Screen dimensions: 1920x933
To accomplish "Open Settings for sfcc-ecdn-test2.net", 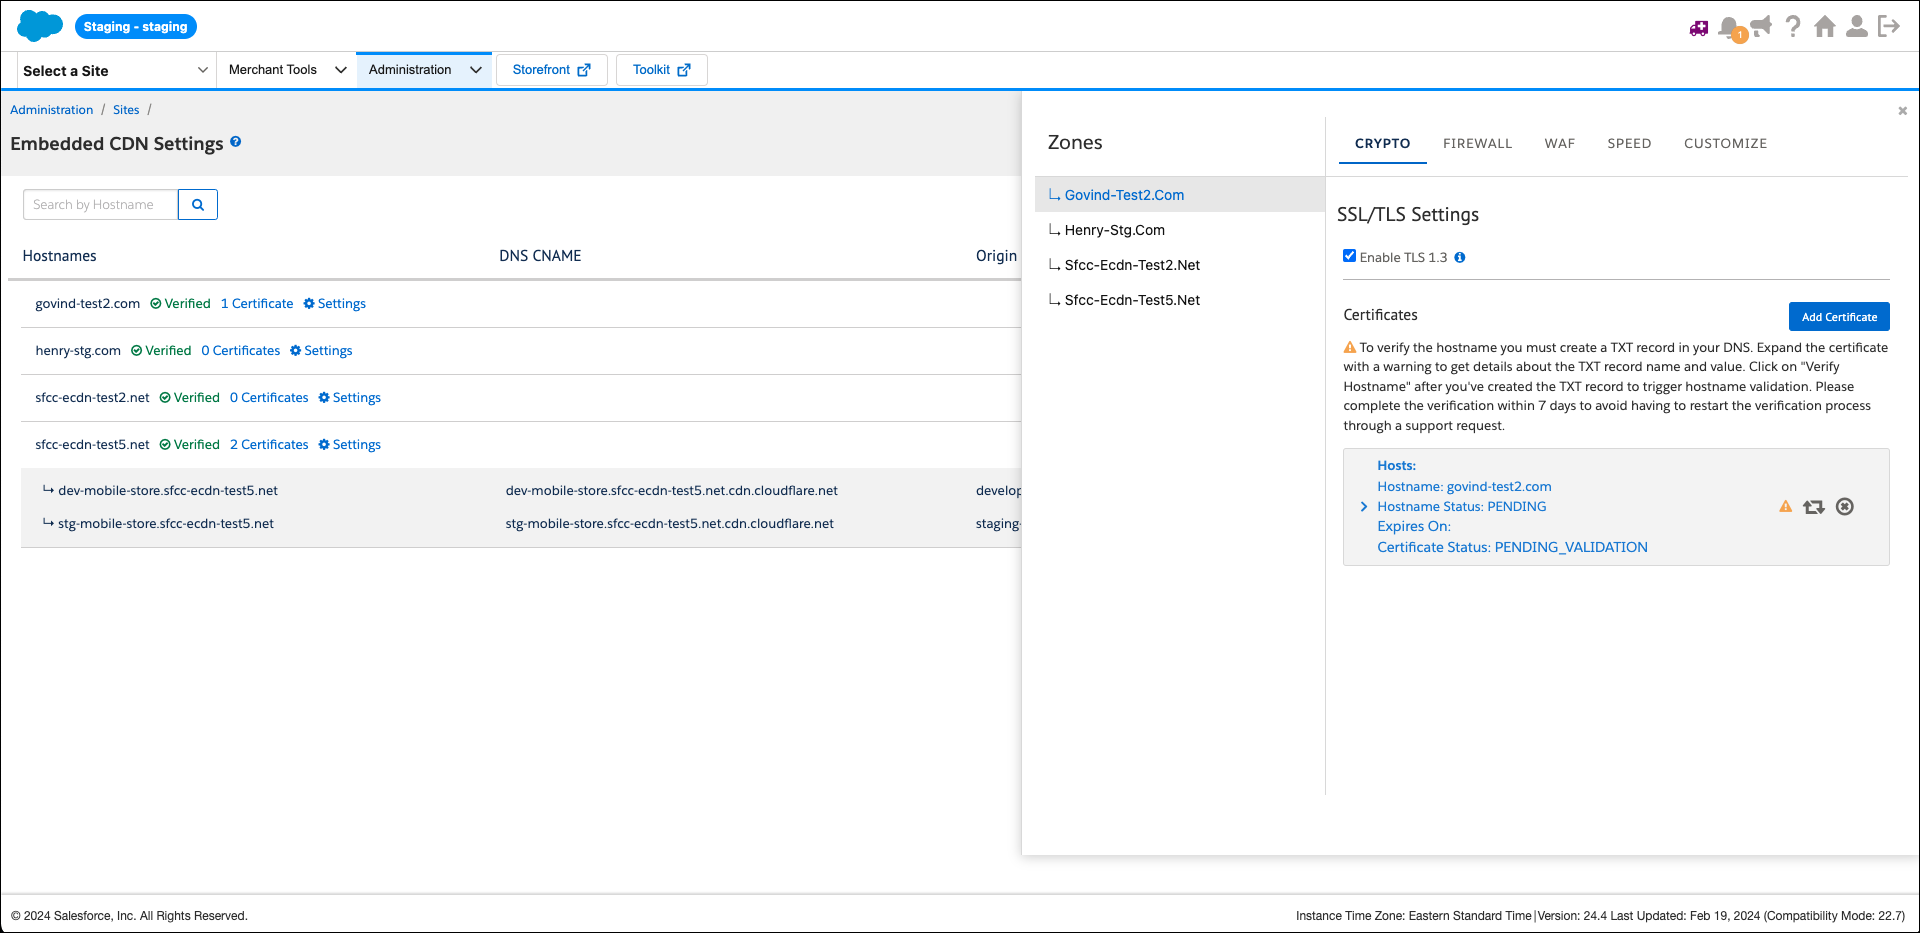I will [x=350, y=398].
